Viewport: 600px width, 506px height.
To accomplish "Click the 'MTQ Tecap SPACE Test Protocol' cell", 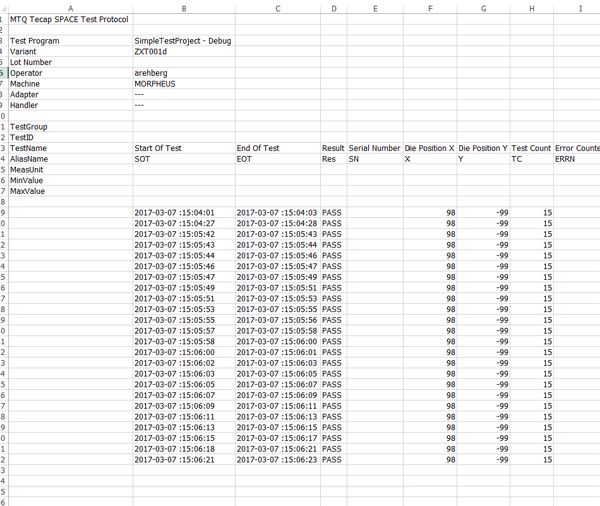I will (x=69, y=19).
